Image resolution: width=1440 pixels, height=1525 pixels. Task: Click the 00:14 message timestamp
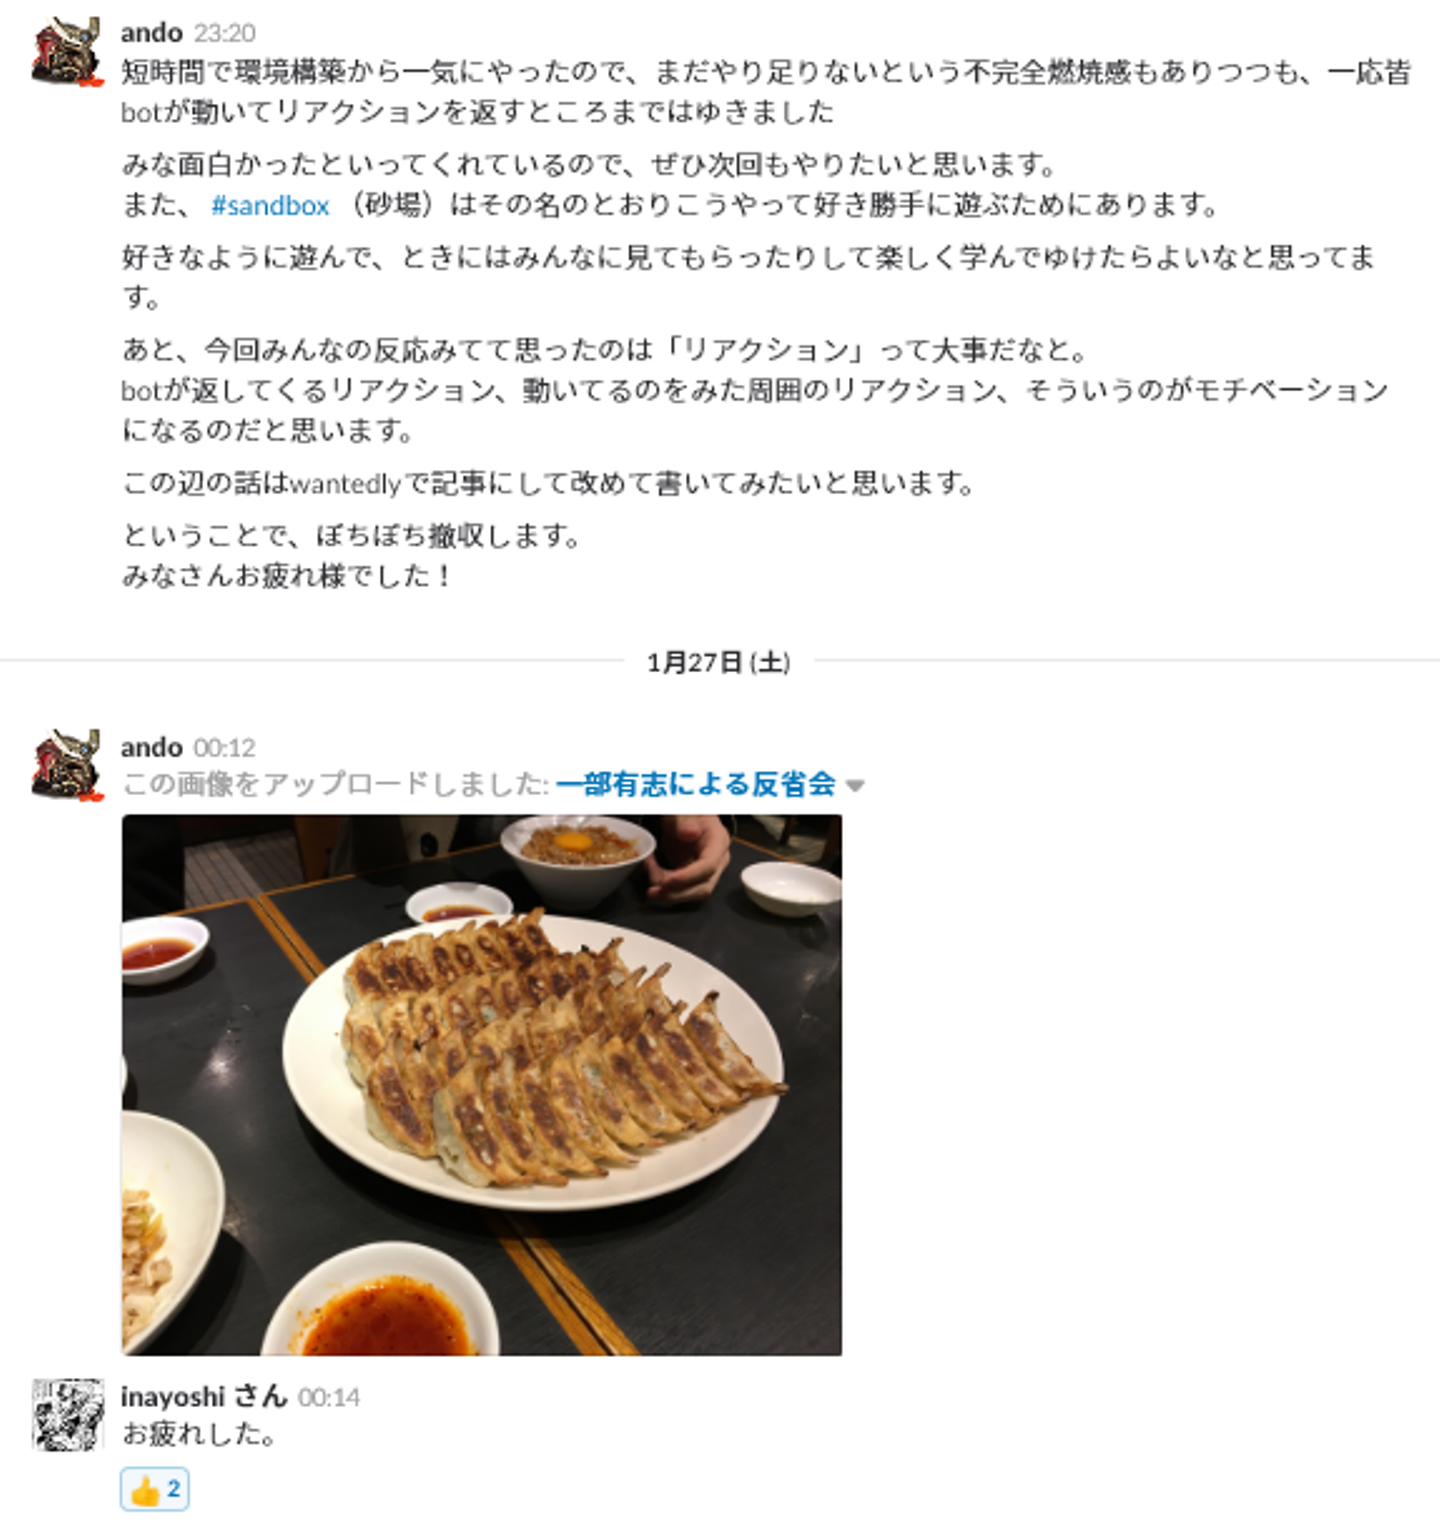point(329,1397)
